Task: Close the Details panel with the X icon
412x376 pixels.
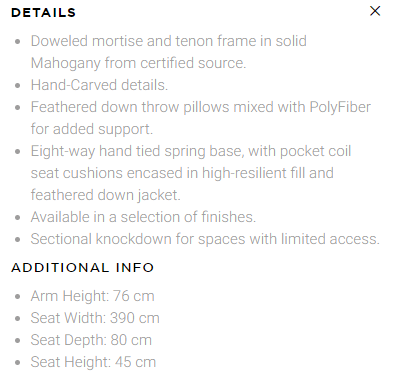Action: coord(375,11)
